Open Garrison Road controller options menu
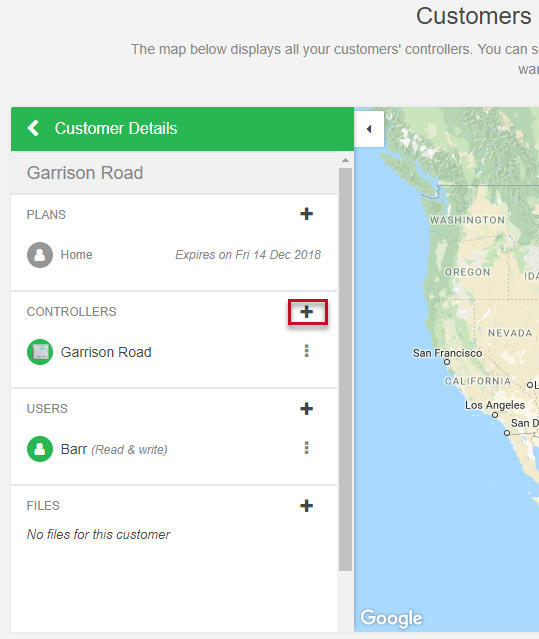This screenshot has height=639, width=539. pos(306,351)
